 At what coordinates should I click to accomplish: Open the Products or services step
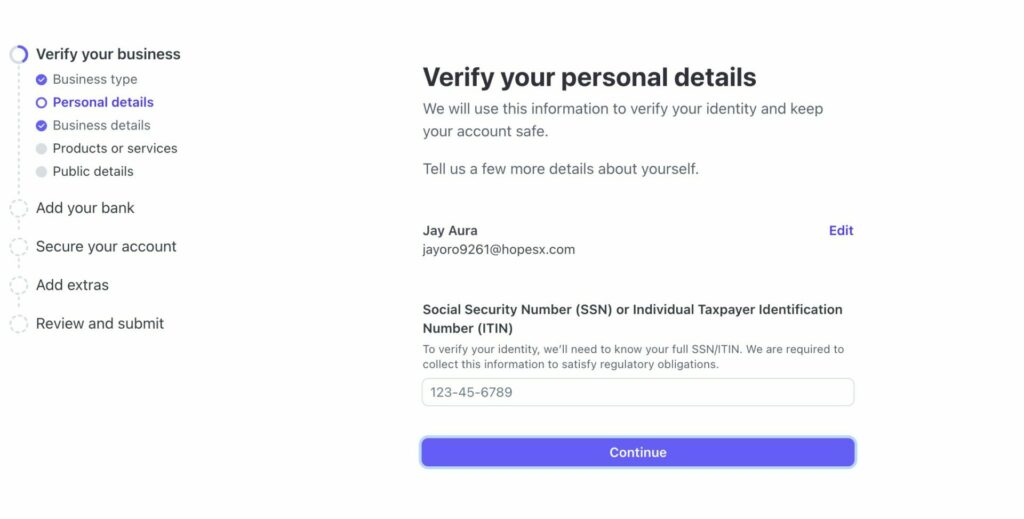(115, 149)
